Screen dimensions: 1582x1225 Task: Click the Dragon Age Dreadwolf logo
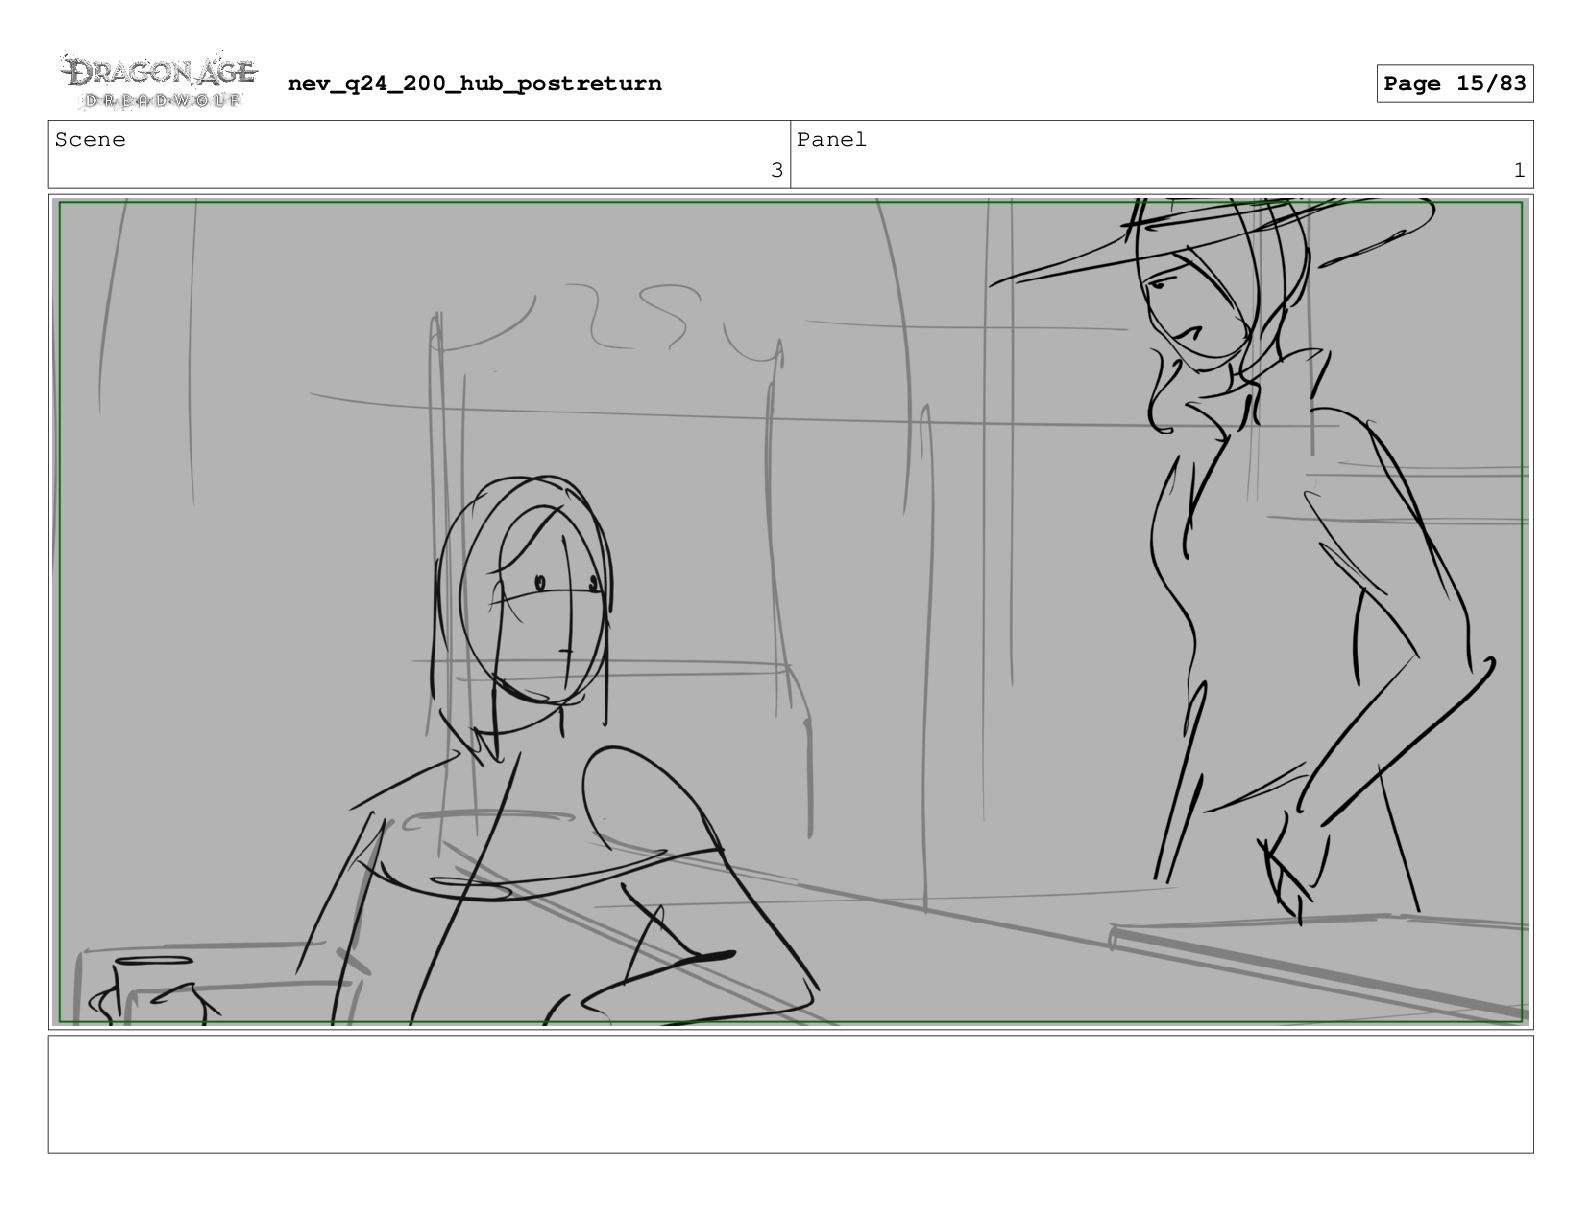pos(160,81)
